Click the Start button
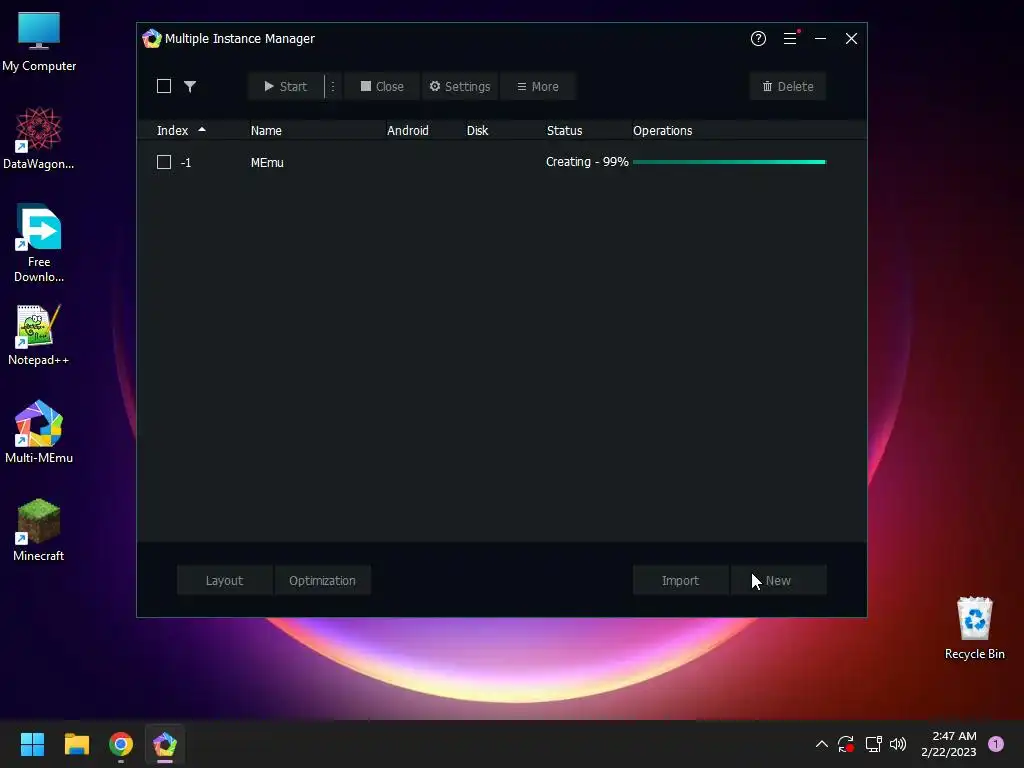This screenshot has height=768, width=1024. pos(285,86)
